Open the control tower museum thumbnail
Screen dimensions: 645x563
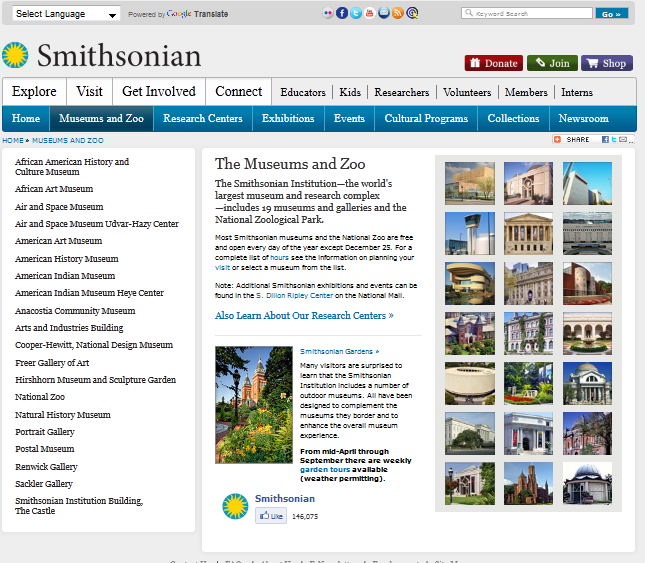point(470,233)
